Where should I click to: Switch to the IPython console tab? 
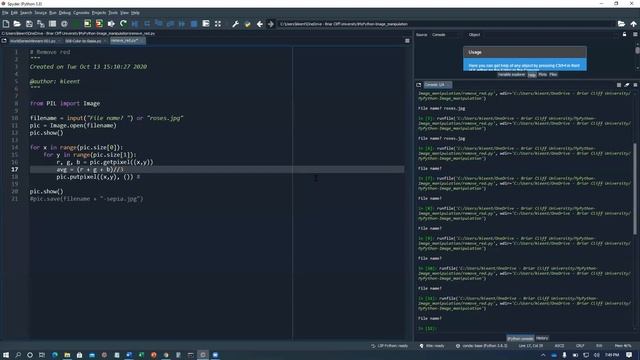[x=520, y=338]
